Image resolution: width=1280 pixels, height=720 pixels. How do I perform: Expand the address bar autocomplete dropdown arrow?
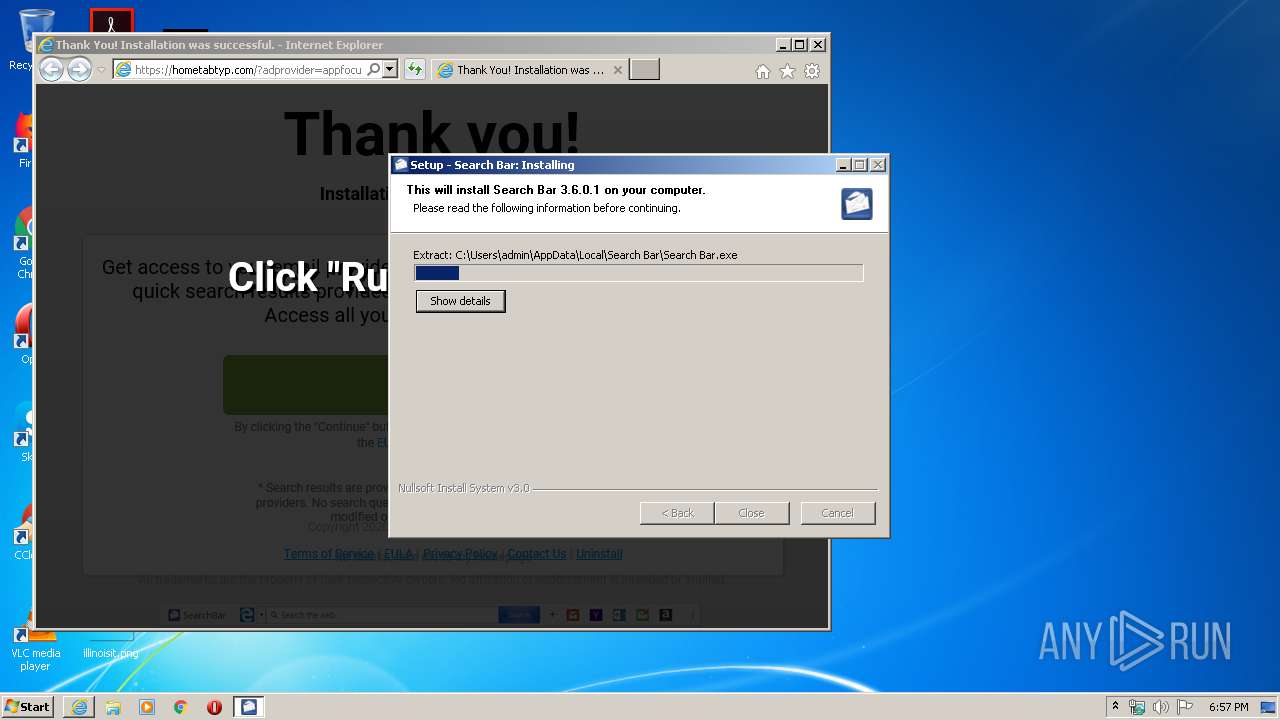[x=390, y=70]
